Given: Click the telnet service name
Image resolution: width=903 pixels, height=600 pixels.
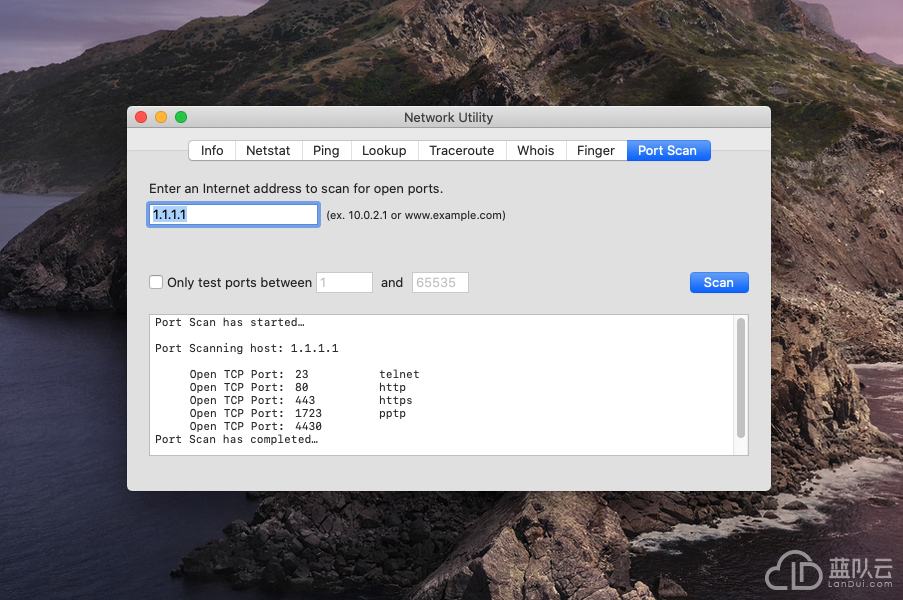Looking at the screenshot, I should pos(399,374).
